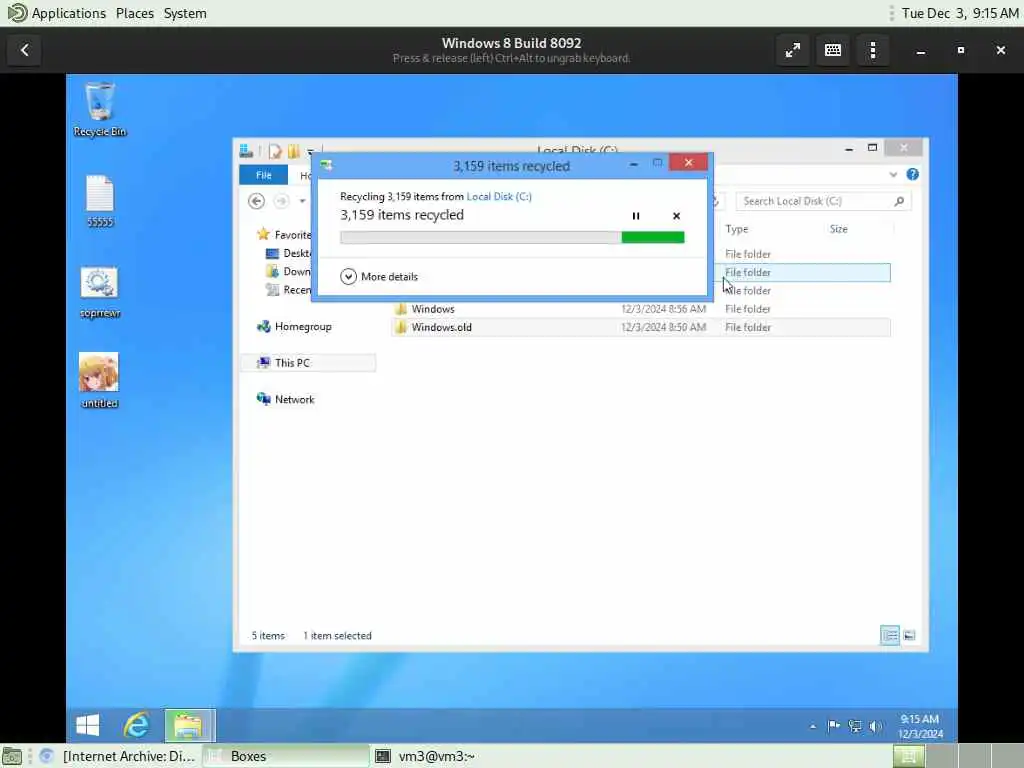Sort by Size column header
Screen dimensions: 1024x768
(839, 229)
